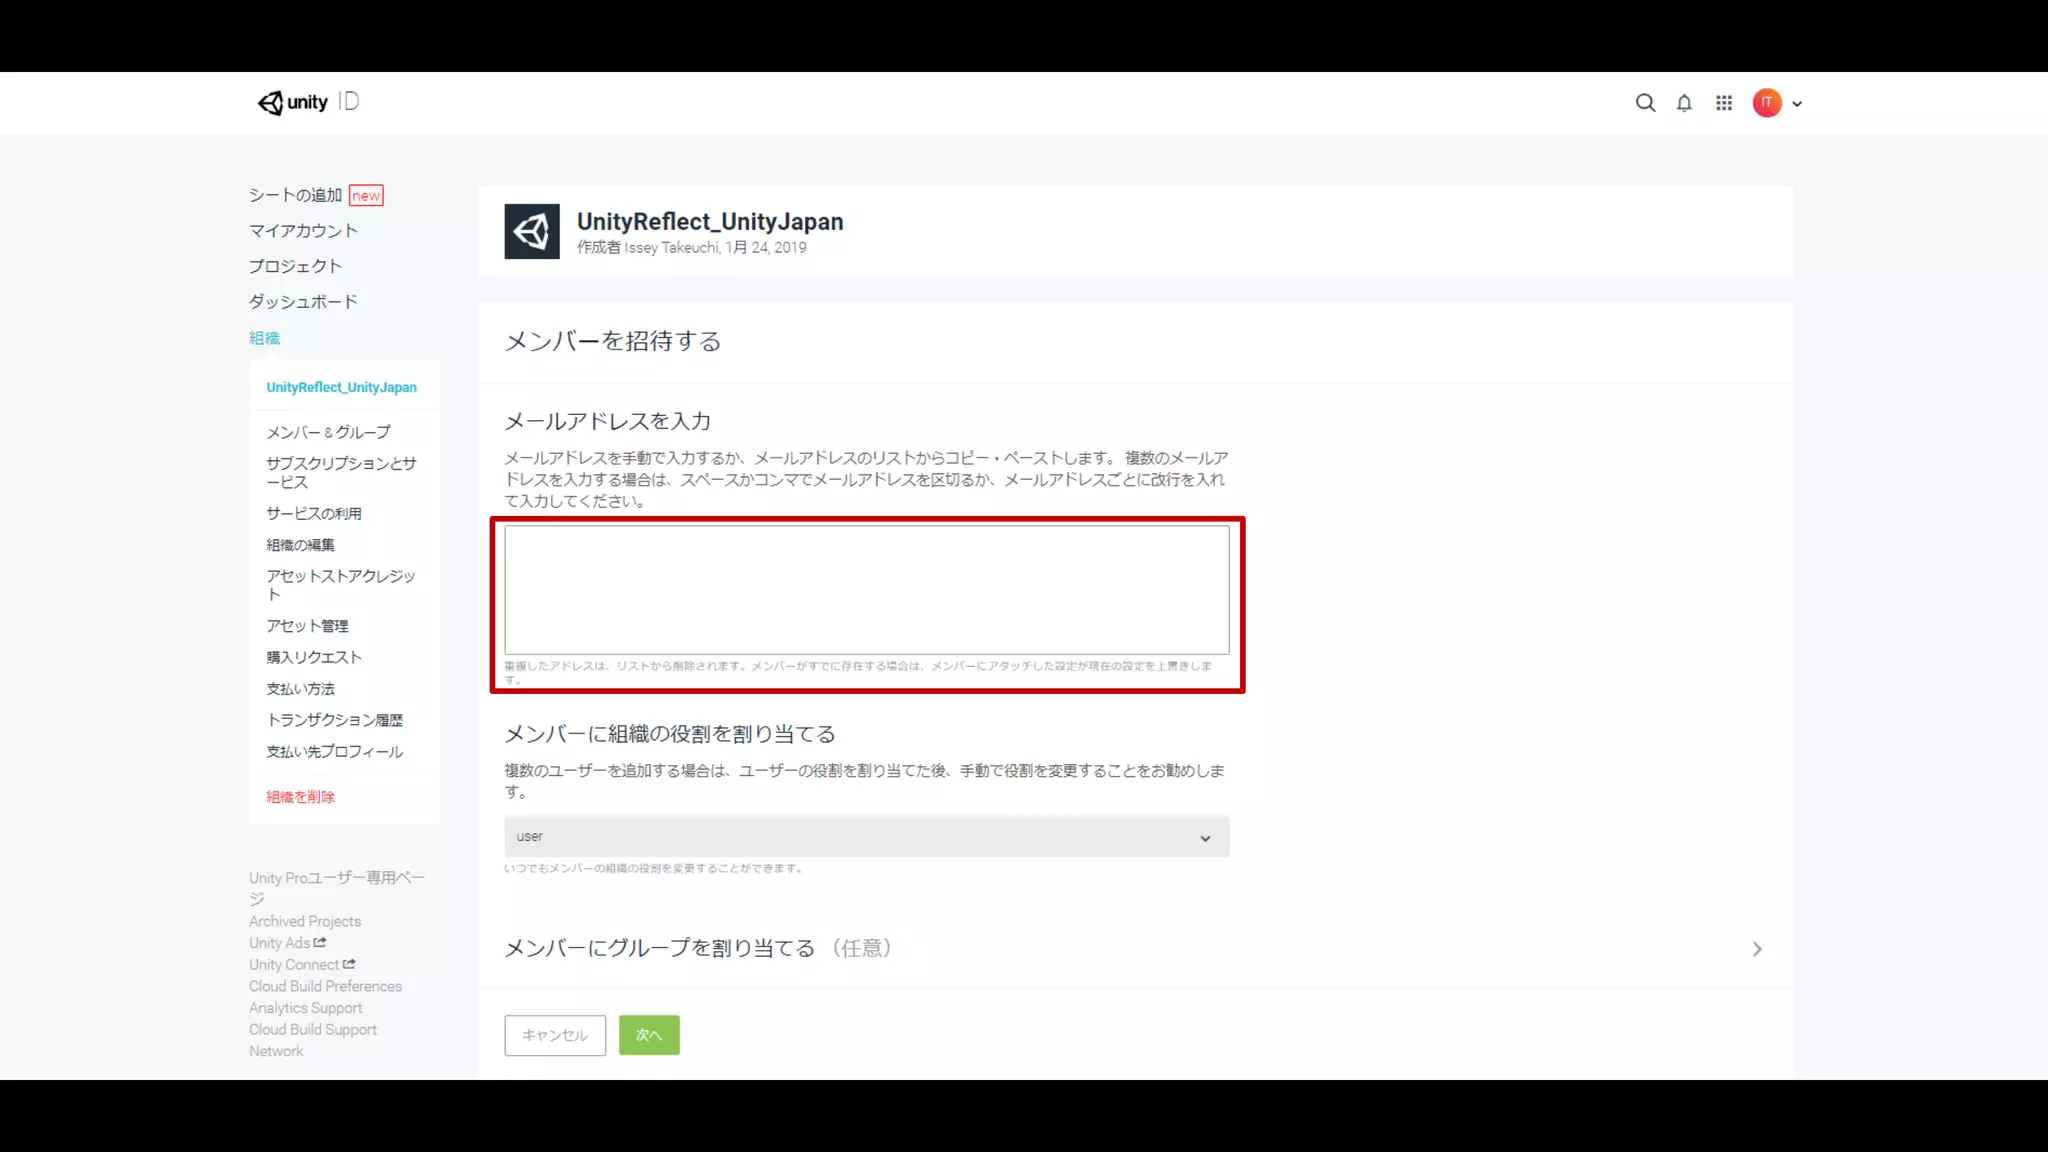The height and width of the screenshot is (1152, 2048).
Task: Open the apps grid icon
Action: [1724, 103]
